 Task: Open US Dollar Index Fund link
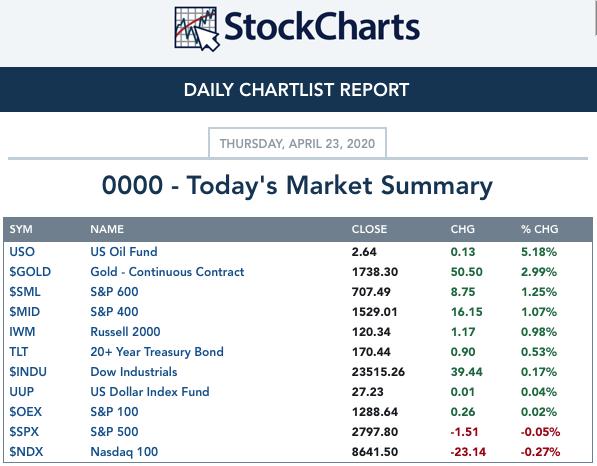pos(150,392)
